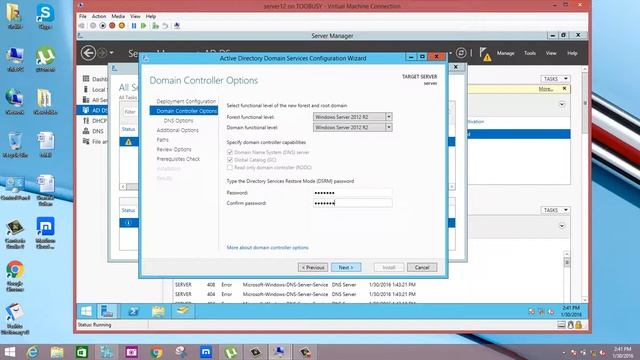Open Google Chrome from the host taskbar
Viewport: 640px width, 360px height.
click(156, 352)
